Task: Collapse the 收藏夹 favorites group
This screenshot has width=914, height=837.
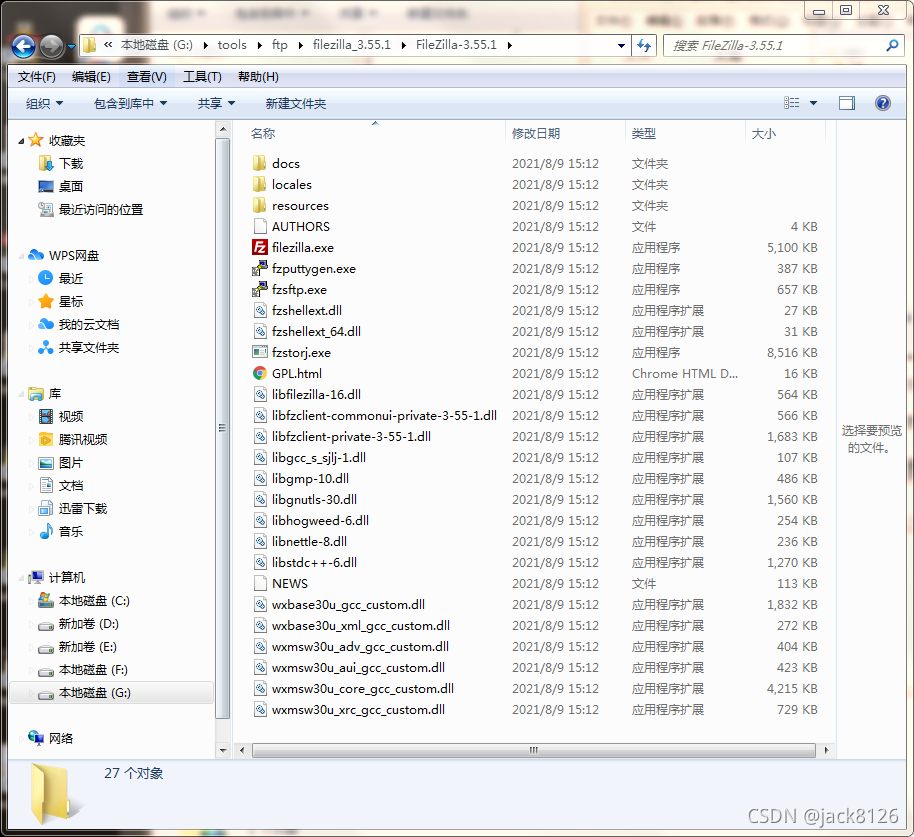Action: pos(21,141)
